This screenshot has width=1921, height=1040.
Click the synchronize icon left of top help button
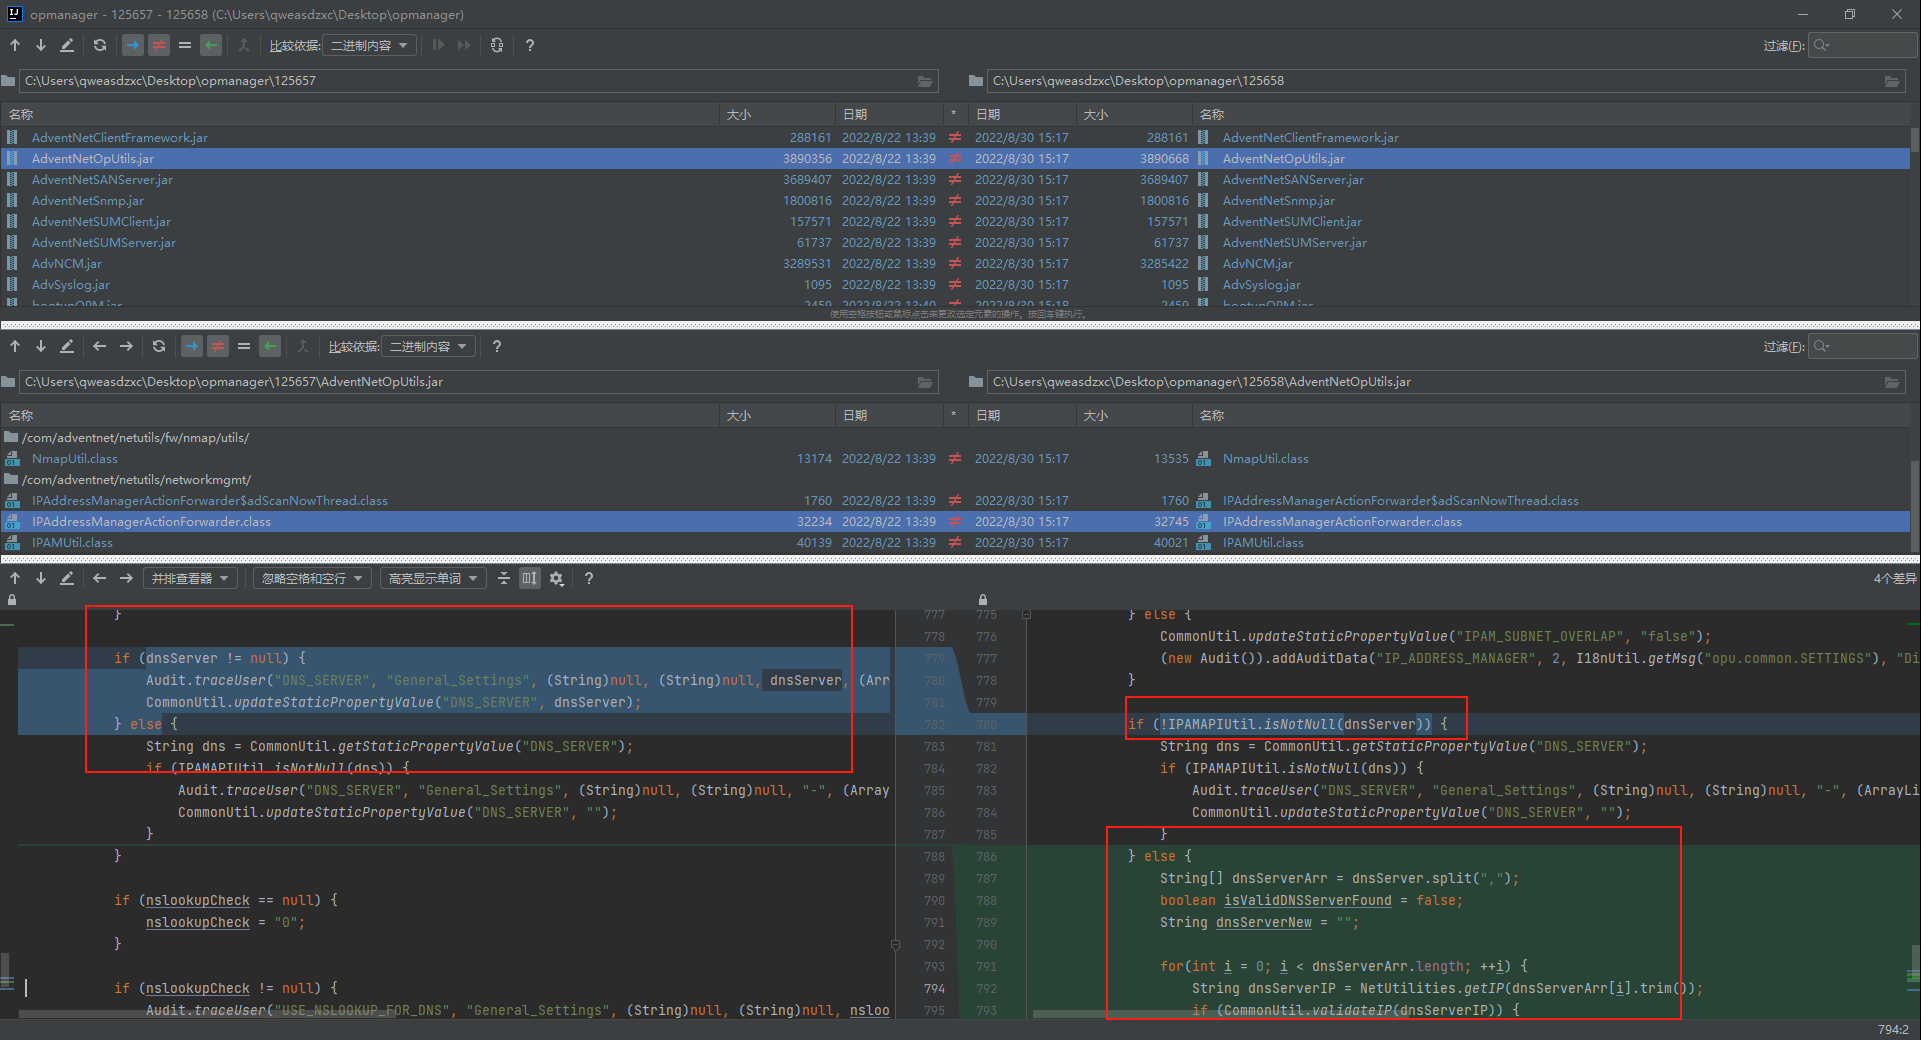pyautogui.click(x=497, y=45)
